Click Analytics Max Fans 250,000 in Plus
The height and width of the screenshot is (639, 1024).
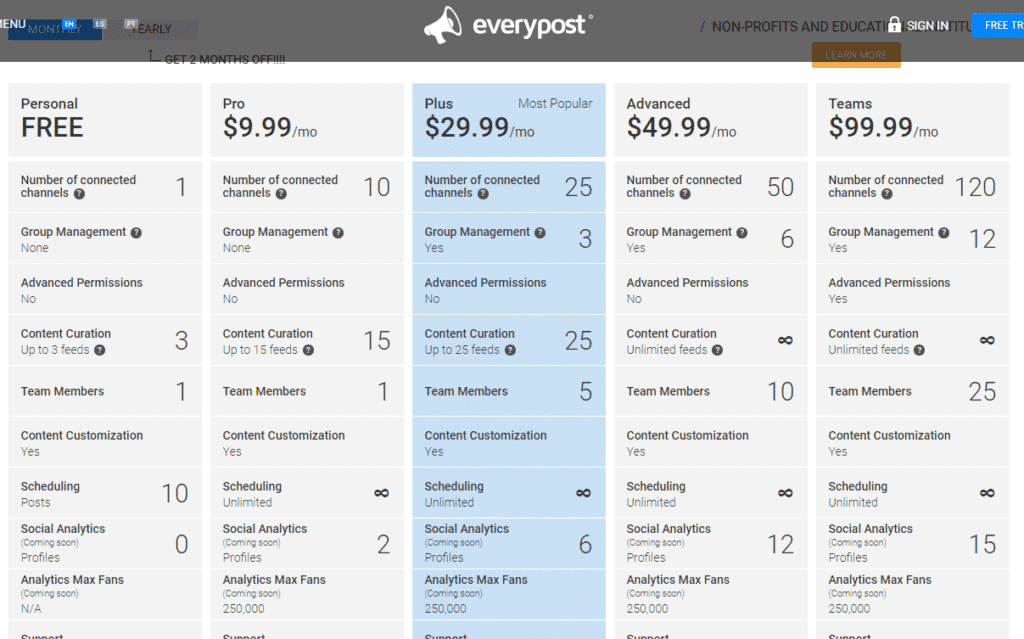(445, 608)
